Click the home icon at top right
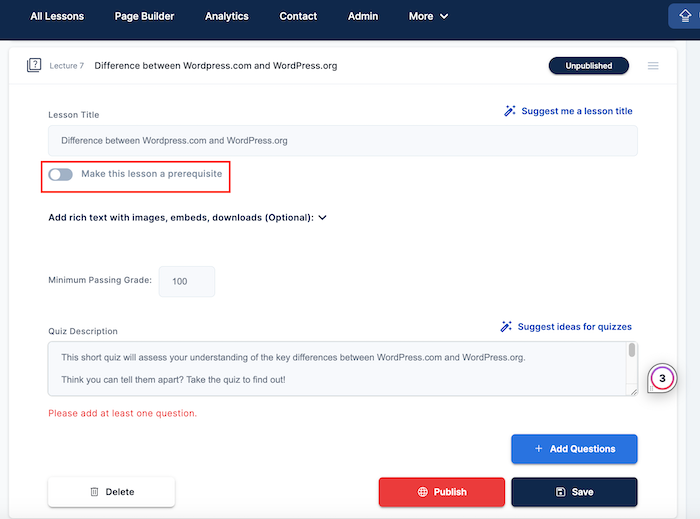The width and height of the screenshot is (700, 519). point(685,16)
